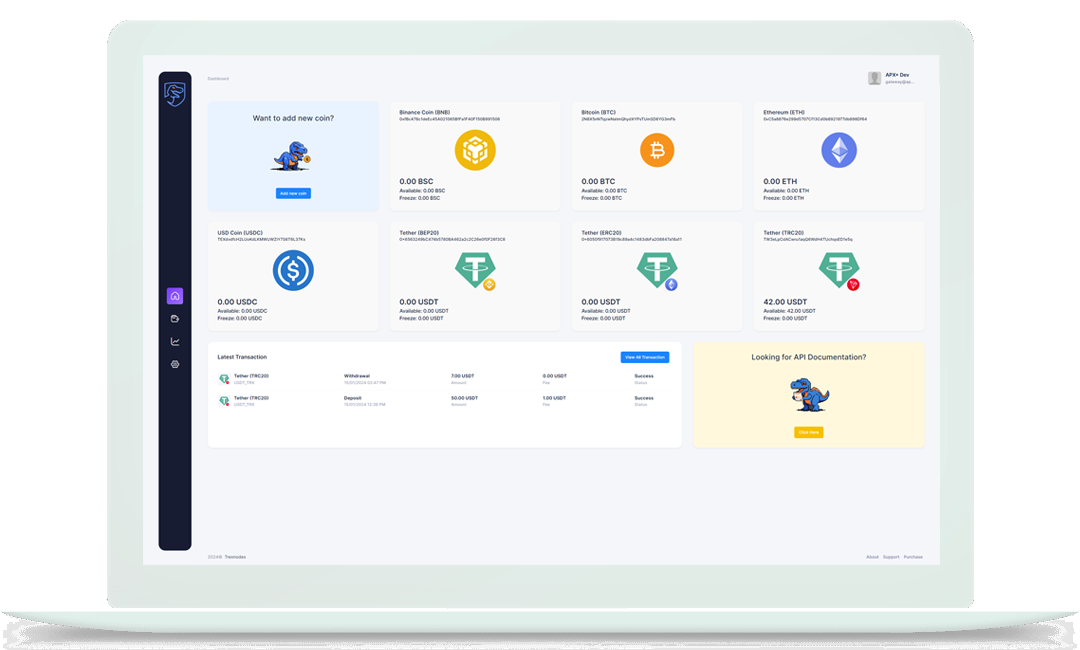The image size is (1080, 650).
Task: Click the USD Coin (USDC) title
Action: [x=242, y=233]
